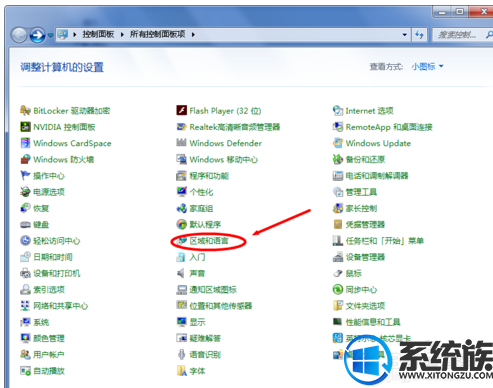Expand address bar history dropdown arrow
The width and height of the screenshot is (493, 388).
(x=405, y=35)
